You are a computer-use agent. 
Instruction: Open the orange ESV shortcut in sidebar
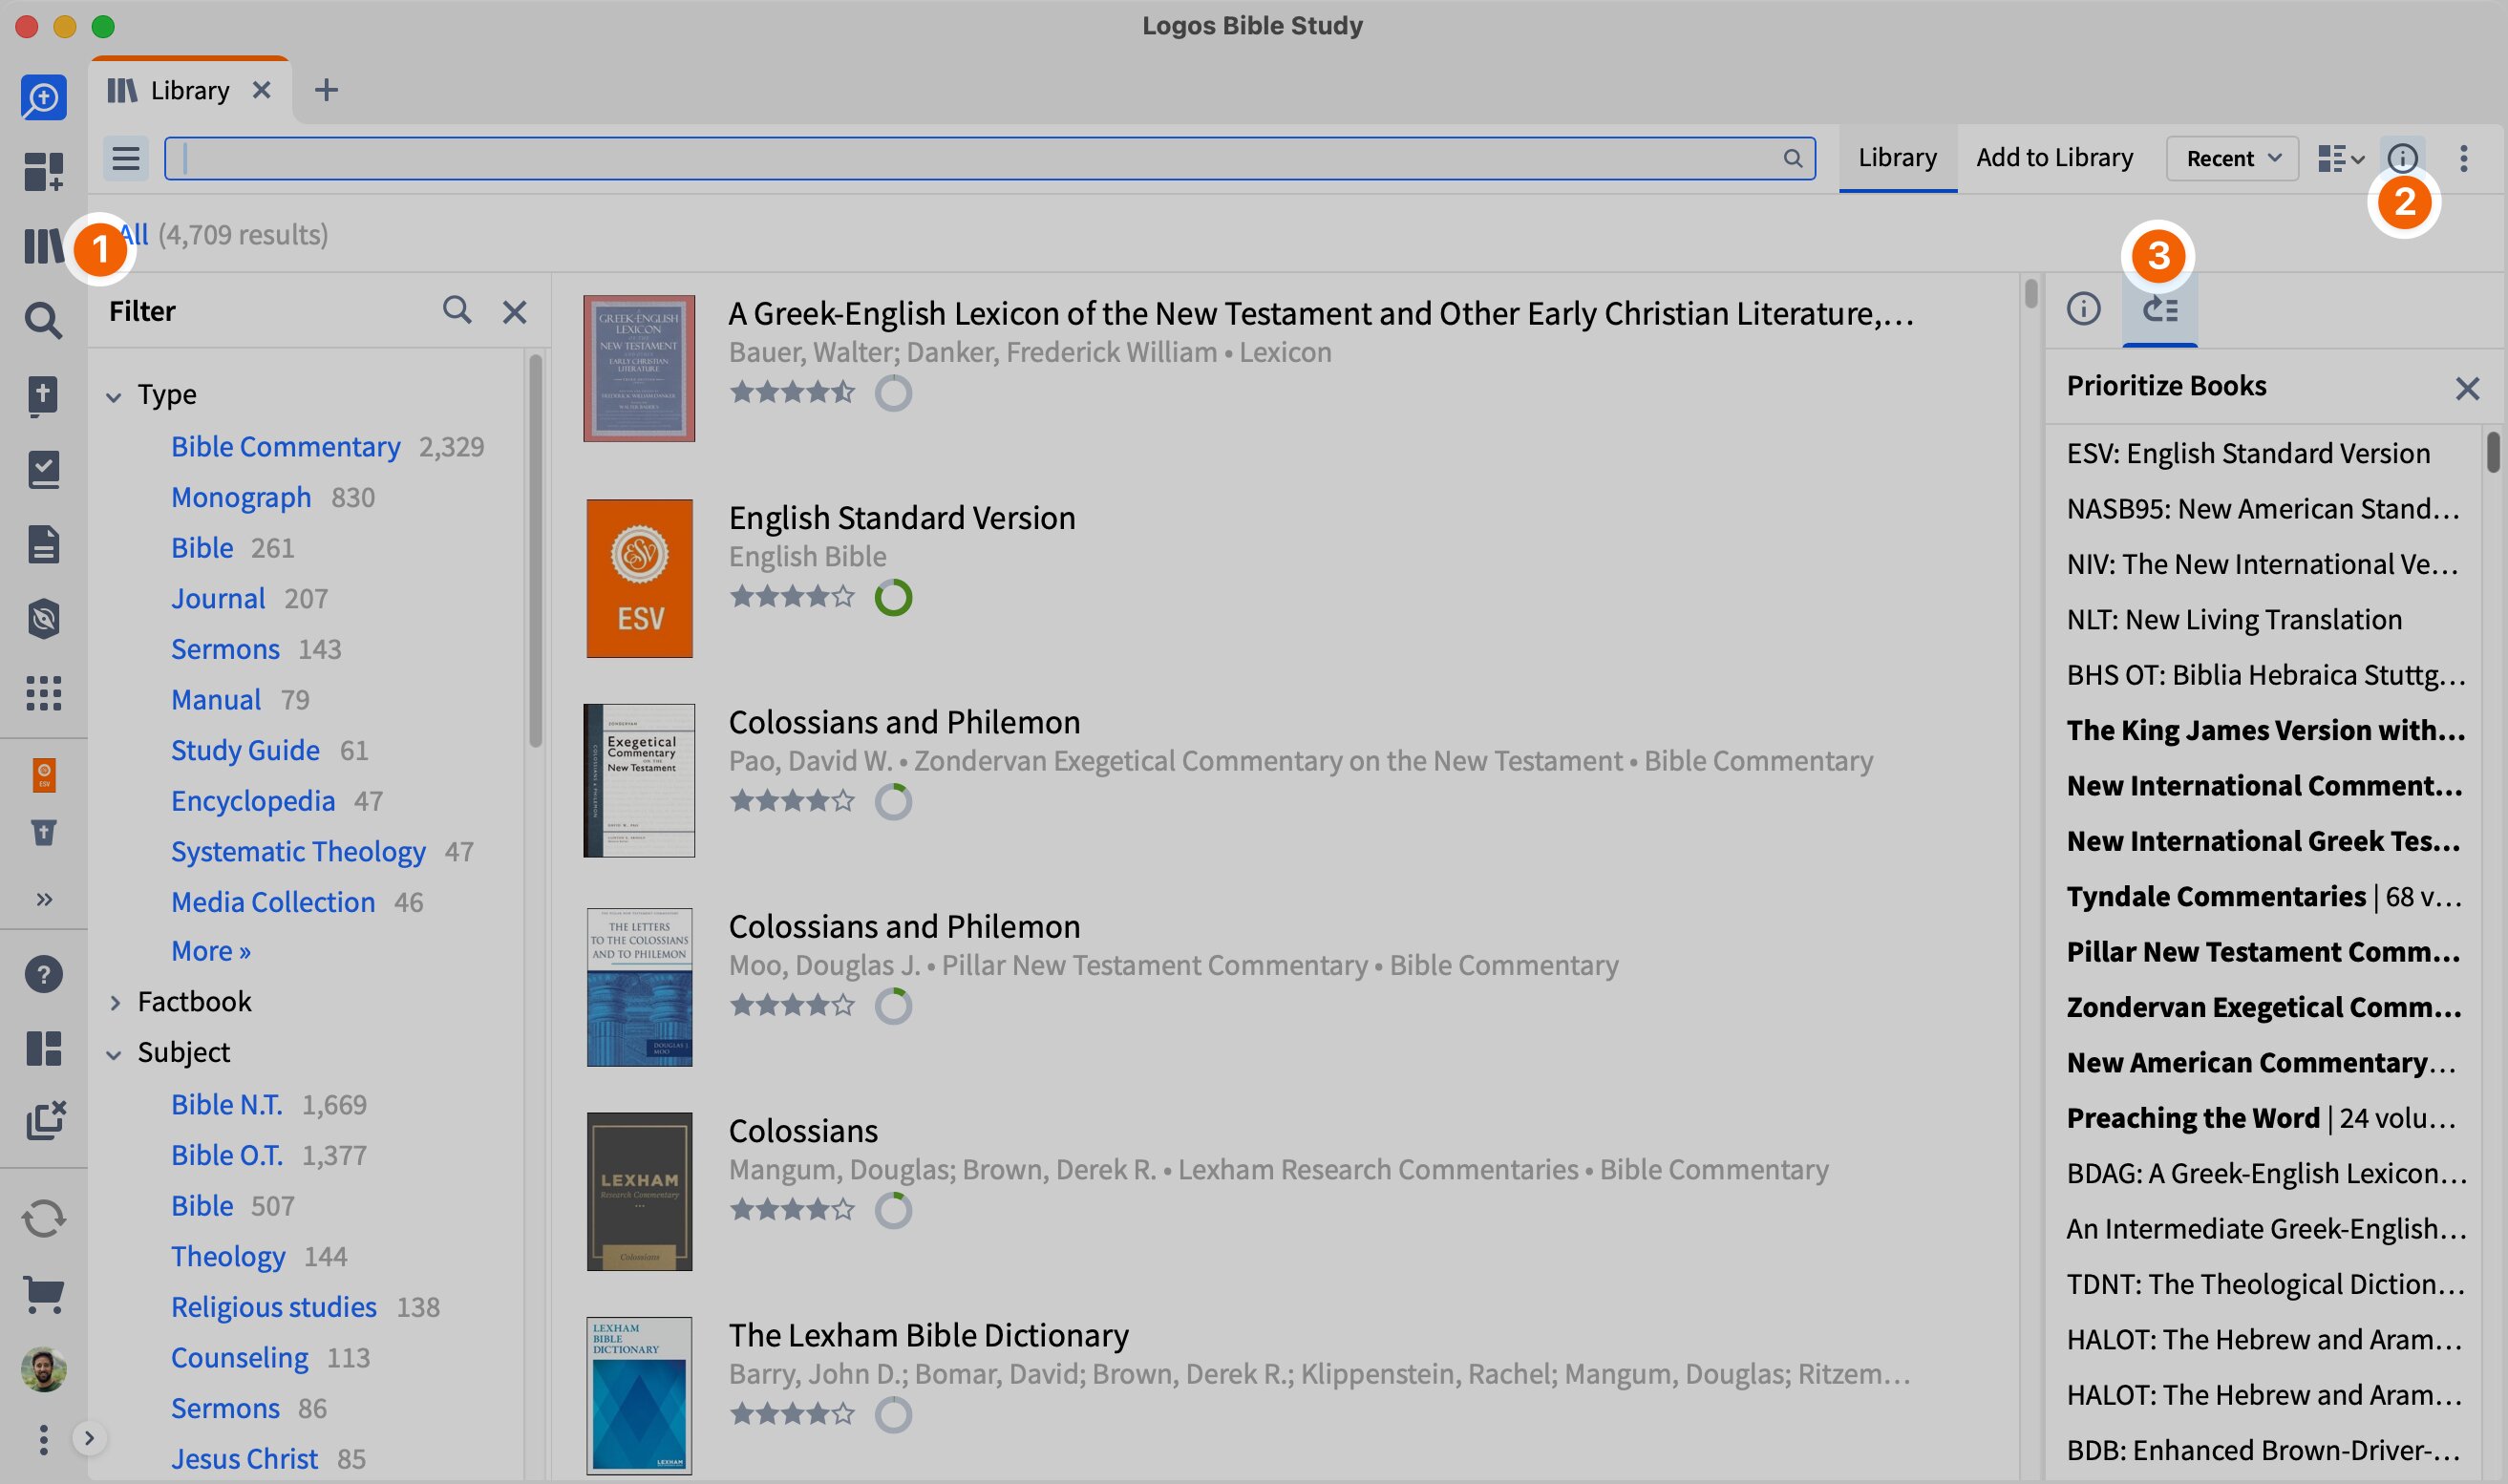(x=44, y=775)
